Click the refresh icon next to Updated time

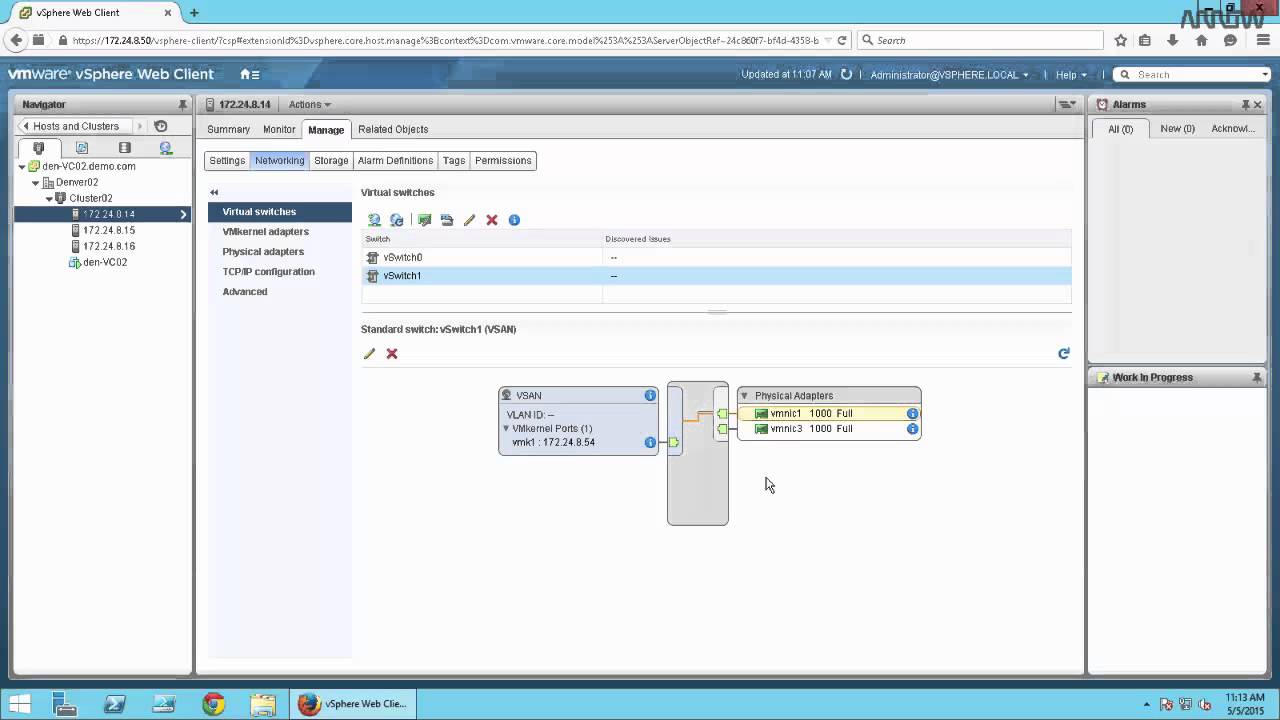click(x=847, y=74)
